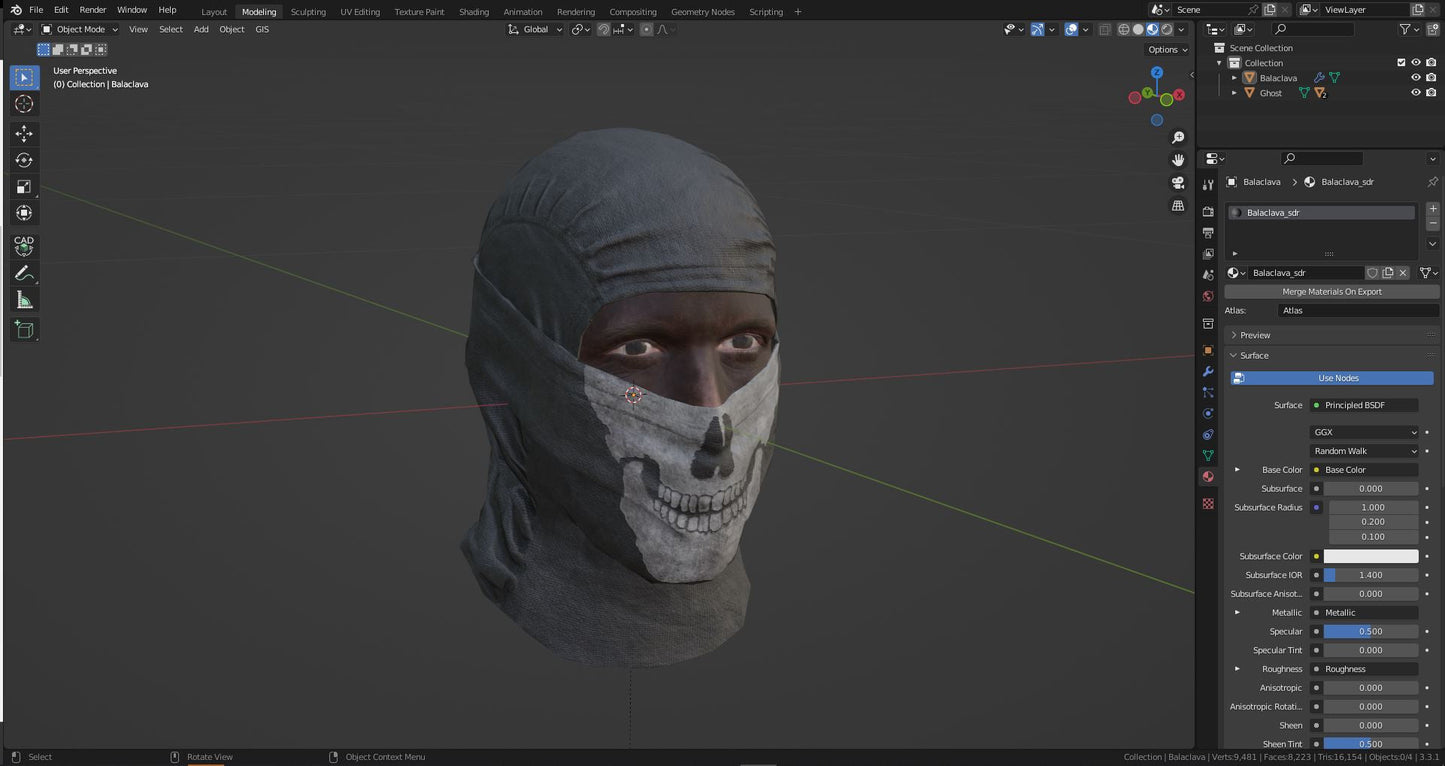Select the Annotate tool

(23, 272)
